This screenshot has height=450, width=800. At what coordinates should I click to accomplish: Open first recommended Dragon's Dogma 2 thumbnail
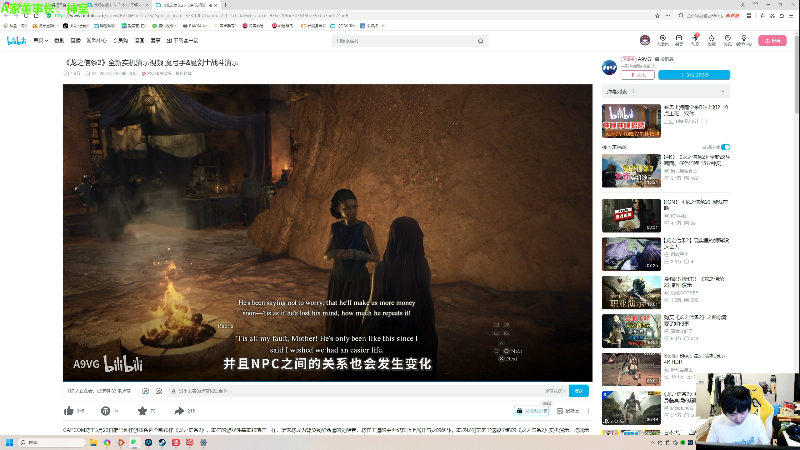pyautogui.click(x=631, y=171)
